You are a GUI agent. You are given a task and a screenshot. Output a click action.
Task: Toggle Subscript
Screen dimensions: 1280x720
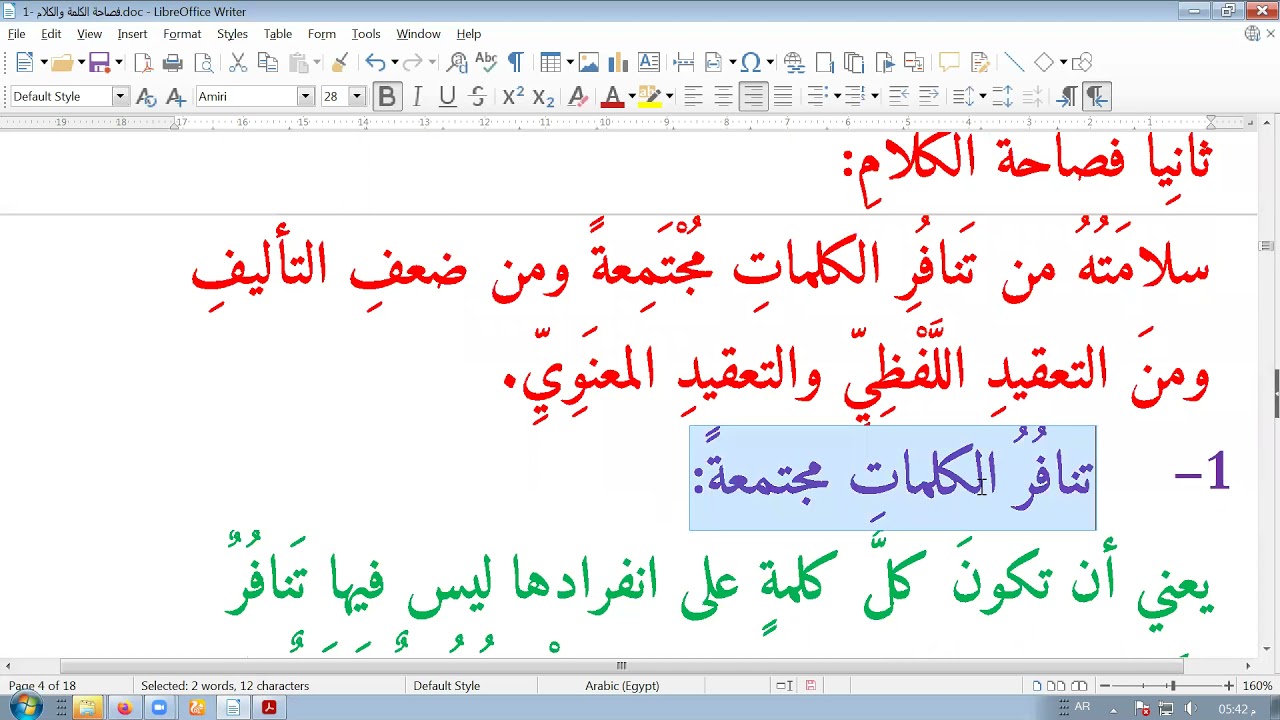click(x=543, y=97)
